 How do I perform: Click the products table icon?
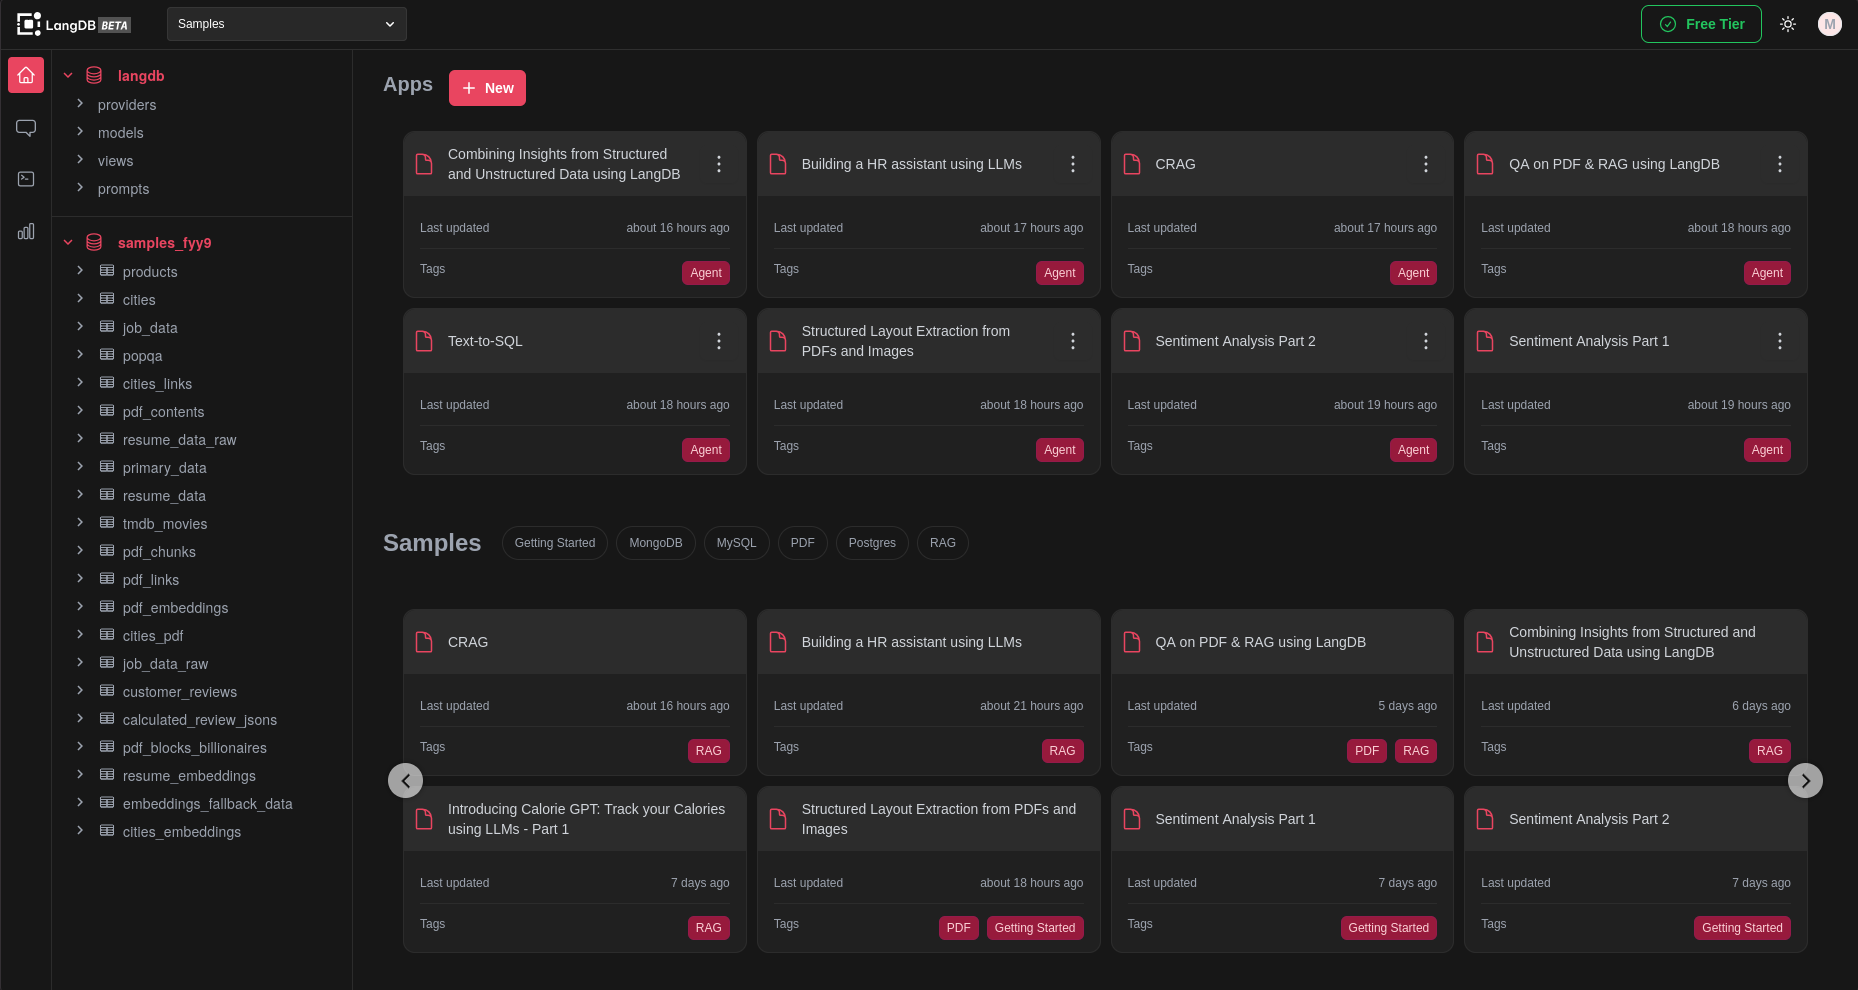107,271
